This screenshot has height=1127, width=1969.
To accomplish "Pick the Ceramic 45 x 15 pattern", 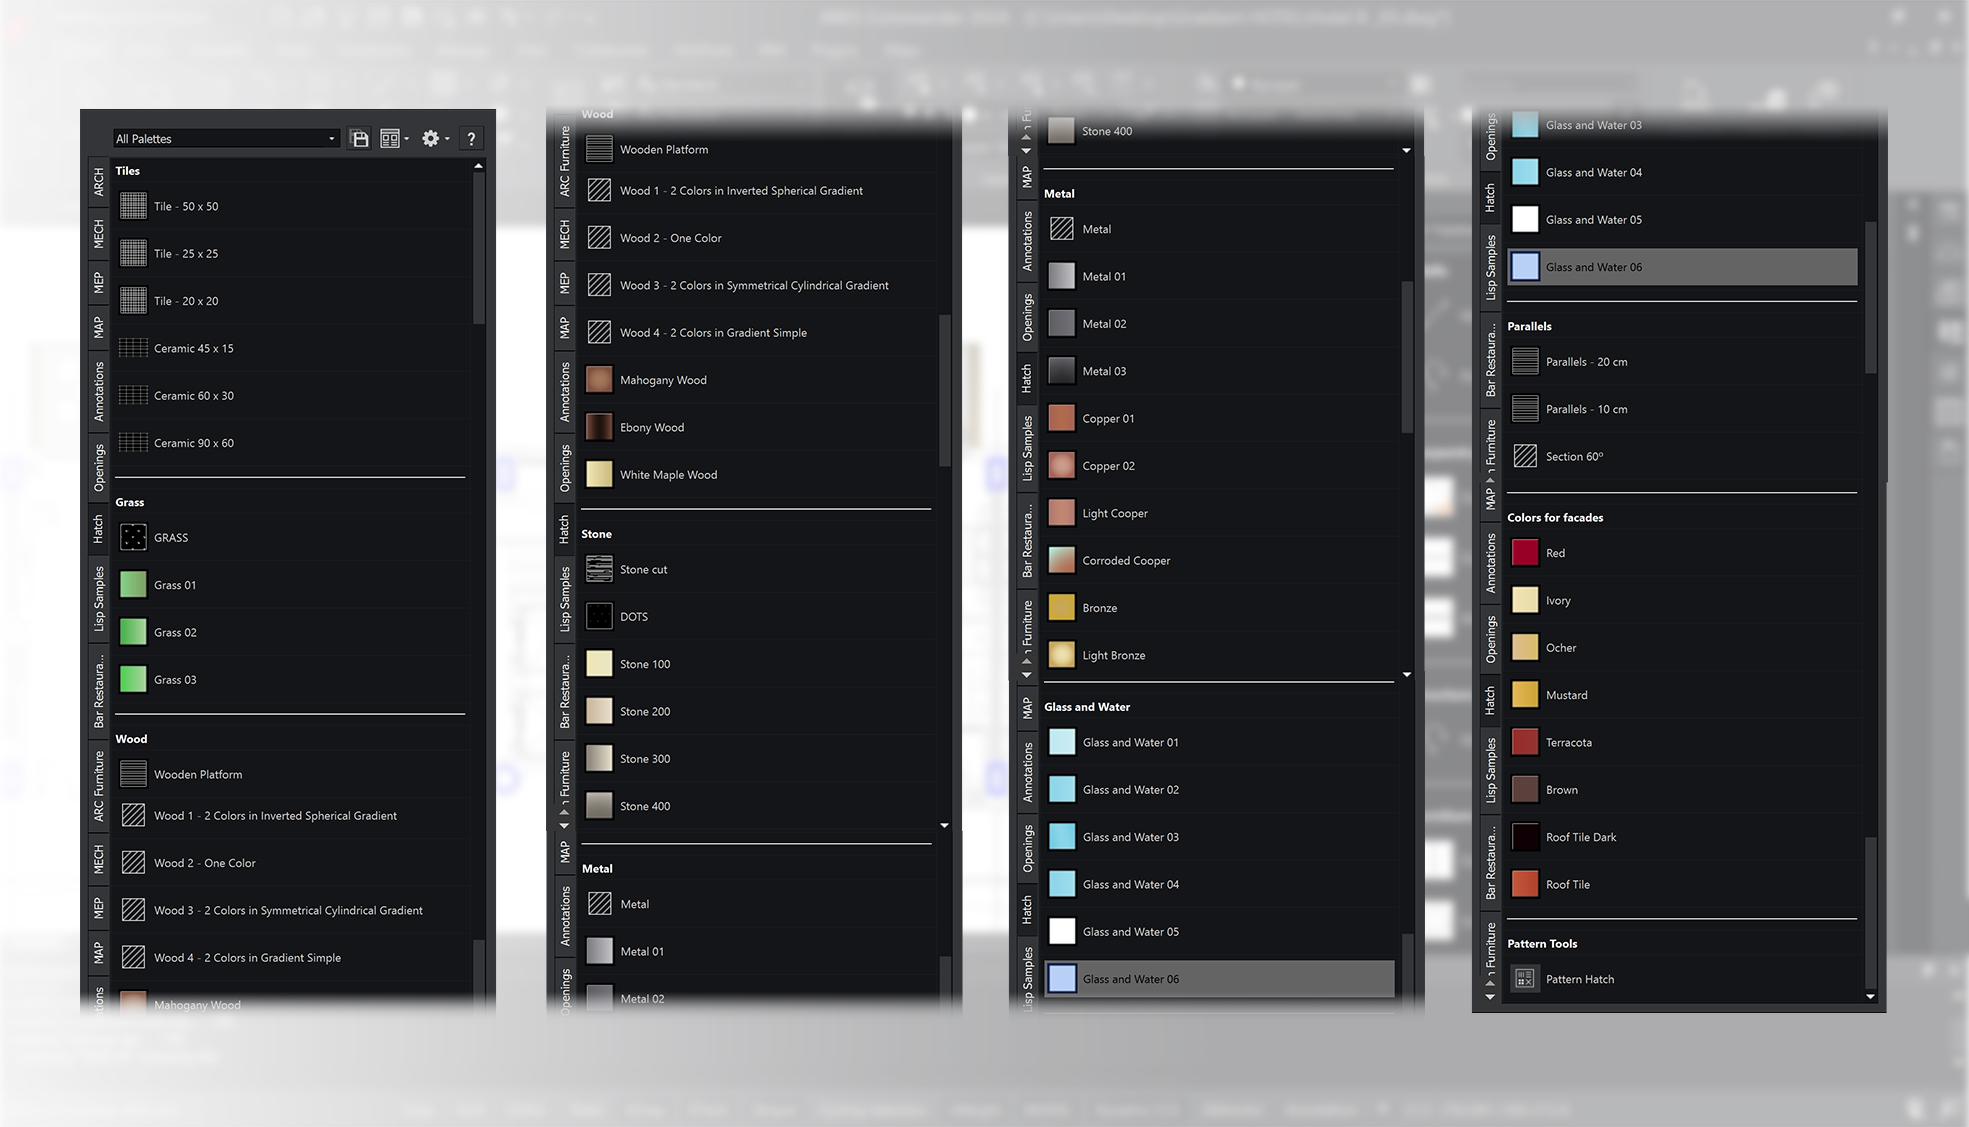I will pos(291,348).
